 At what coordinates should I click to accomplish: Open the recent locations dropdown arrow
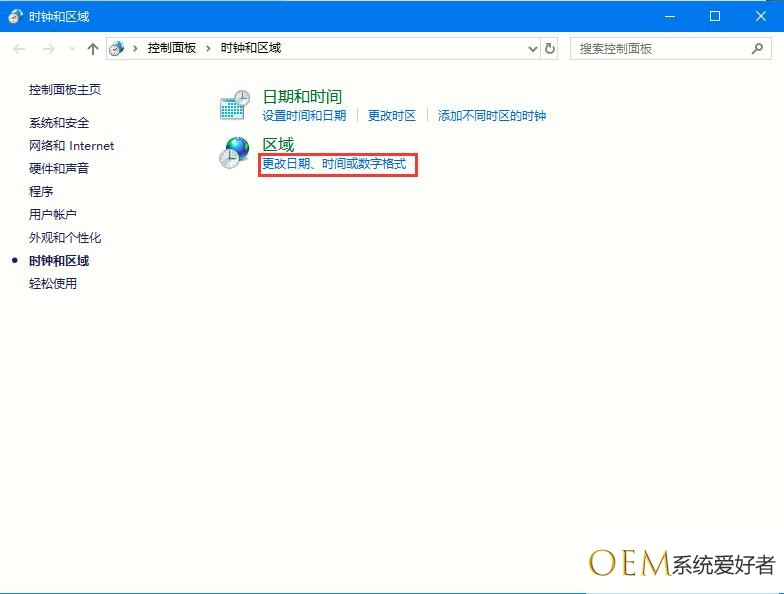tap(72, 49)
